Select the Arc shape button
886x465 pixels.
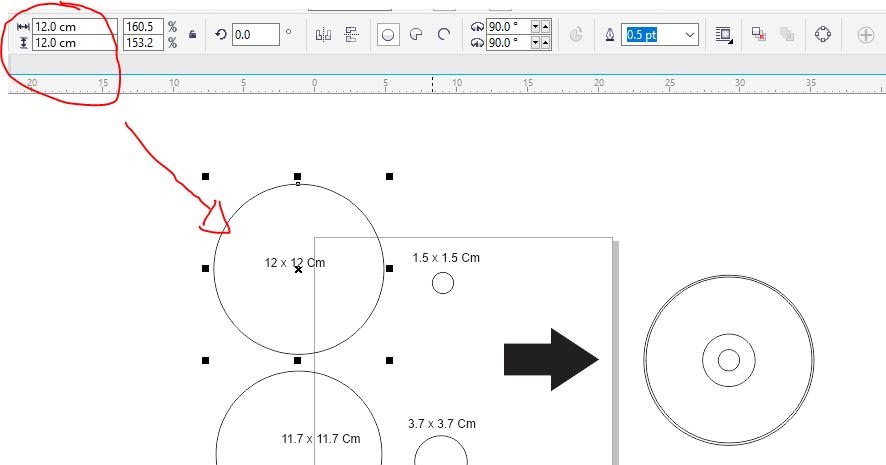[444, 35]
